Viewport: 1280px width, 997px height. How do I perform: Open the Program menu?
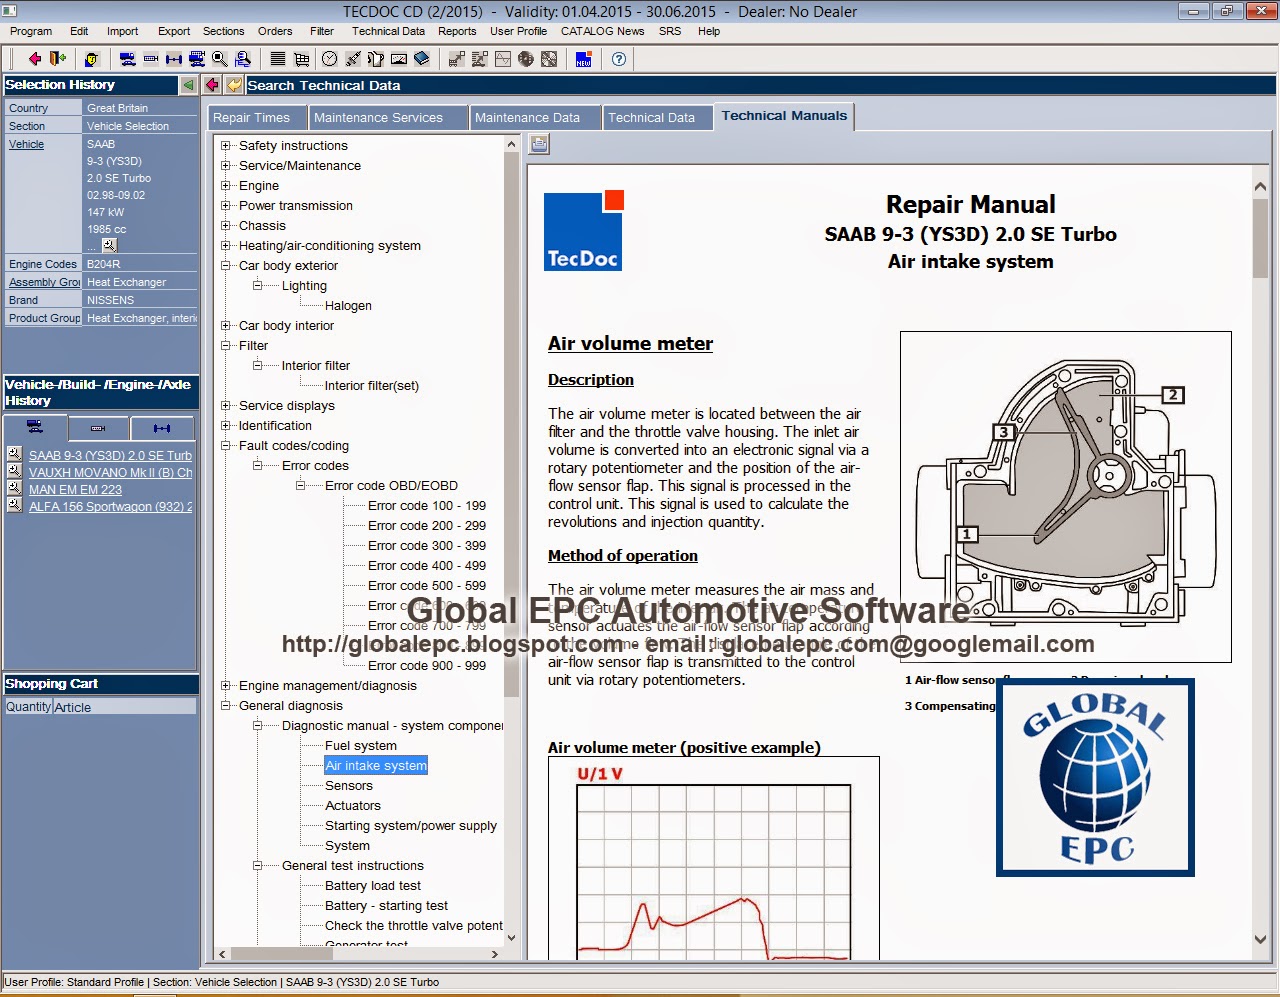coord(31,31)
